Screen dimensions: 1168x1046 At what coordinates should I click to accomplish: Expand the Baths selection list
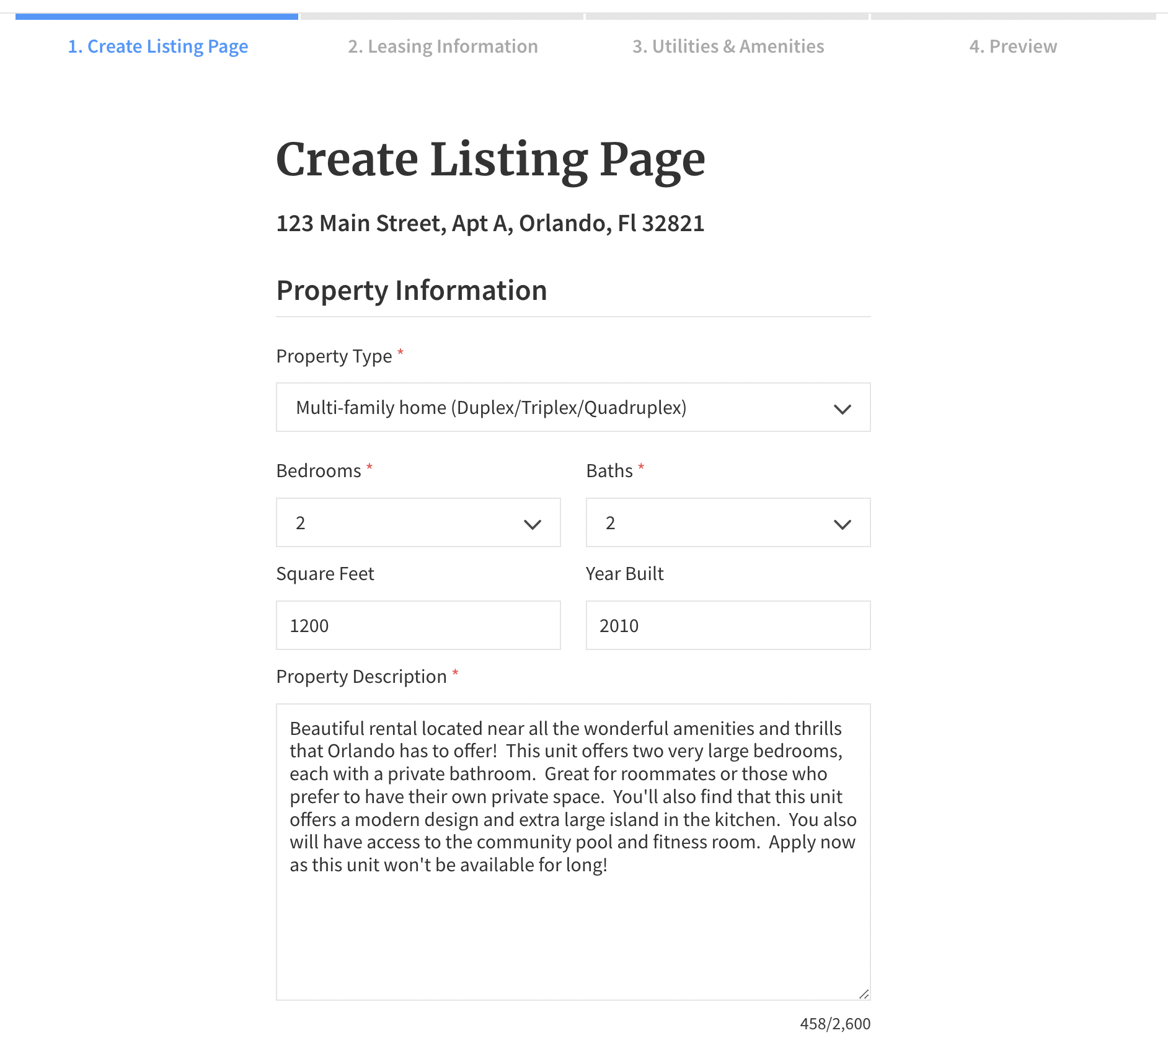[727, 522]
